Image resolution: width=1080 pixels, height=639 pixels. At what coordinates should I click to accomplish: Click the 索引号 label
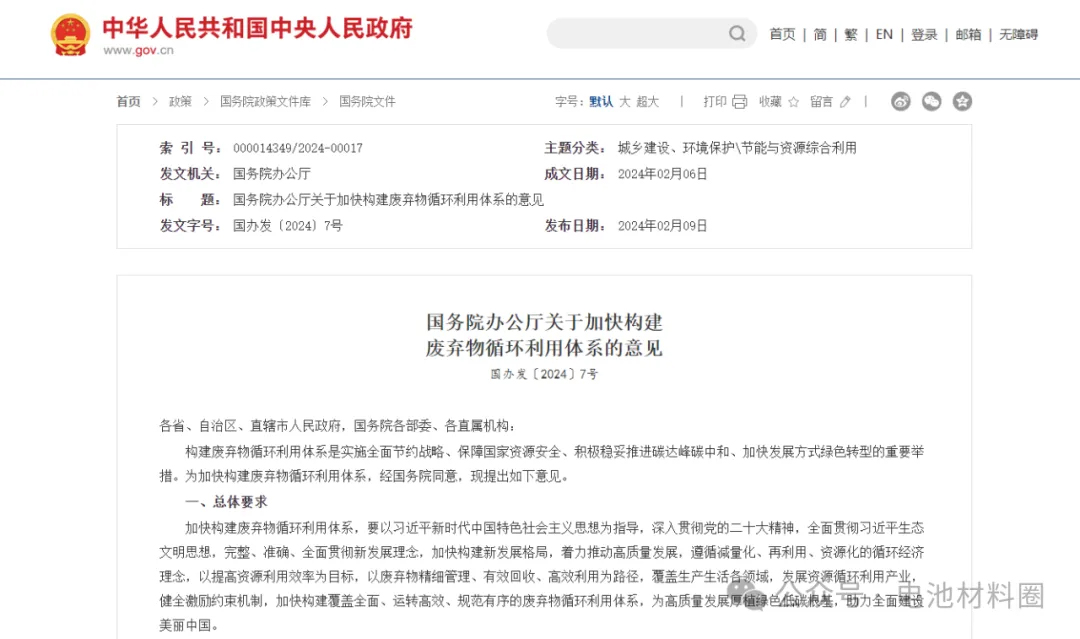[191, 148]
